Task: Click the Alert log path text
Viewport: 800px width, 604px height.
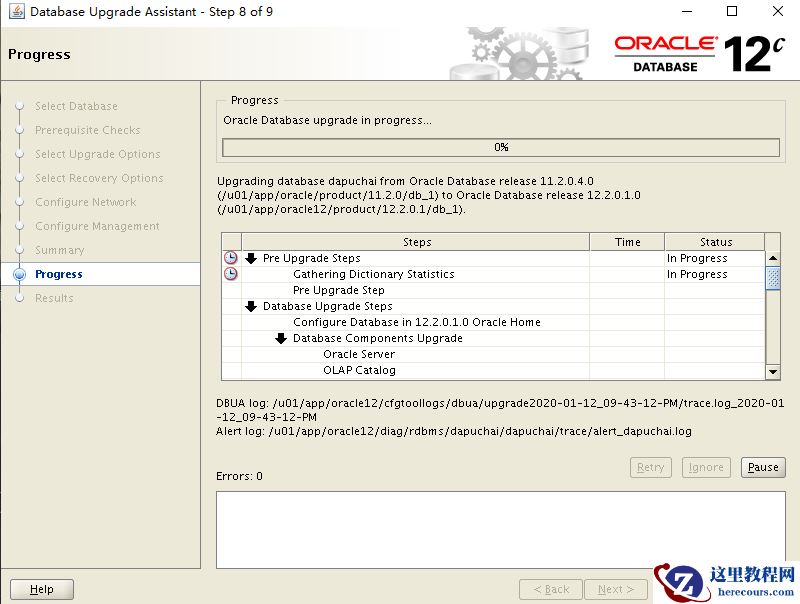Action: pyautogui.click(x=454, y=431)
